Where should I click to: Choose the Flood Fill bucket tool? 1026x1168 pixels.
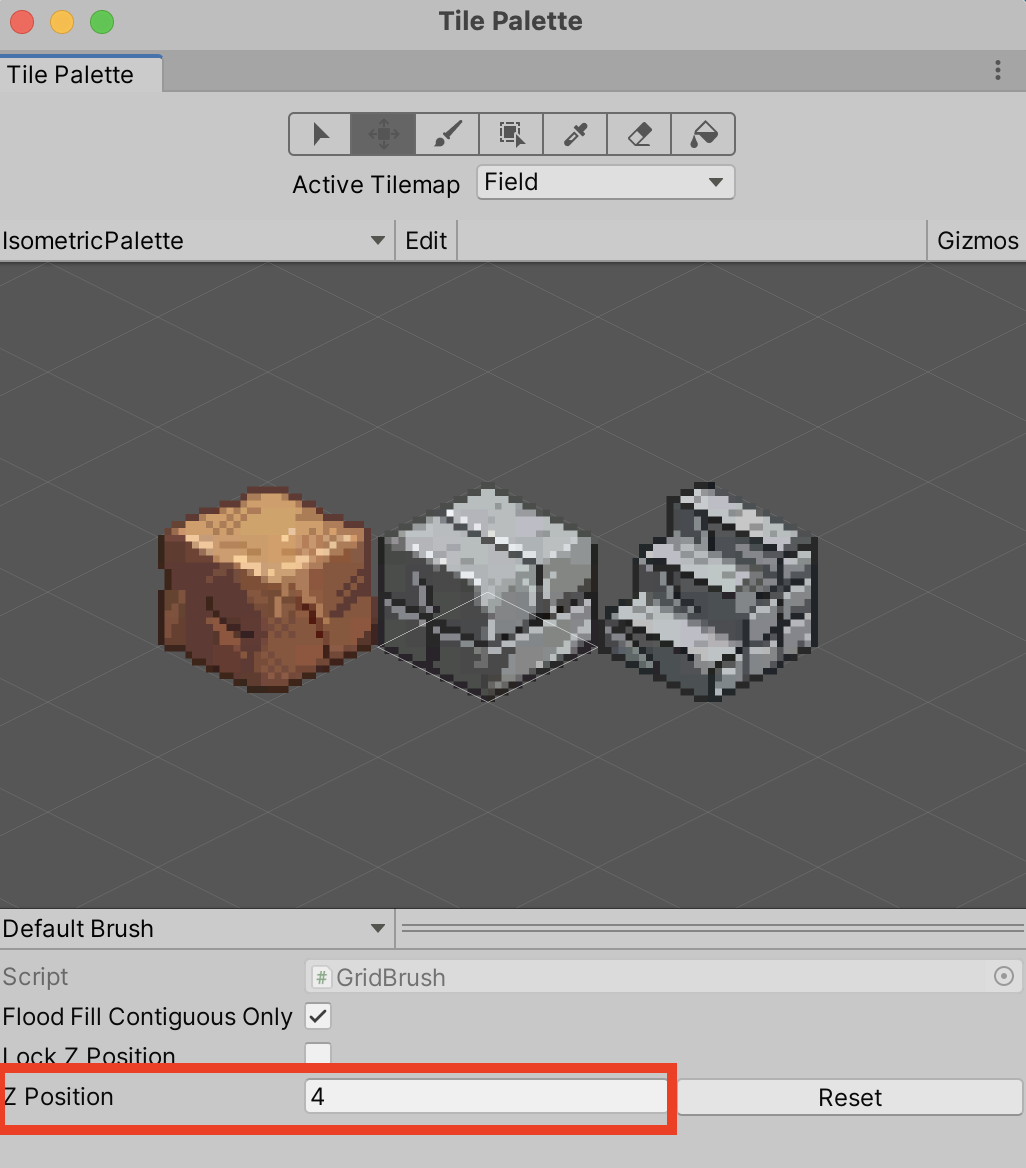point(703,134)
